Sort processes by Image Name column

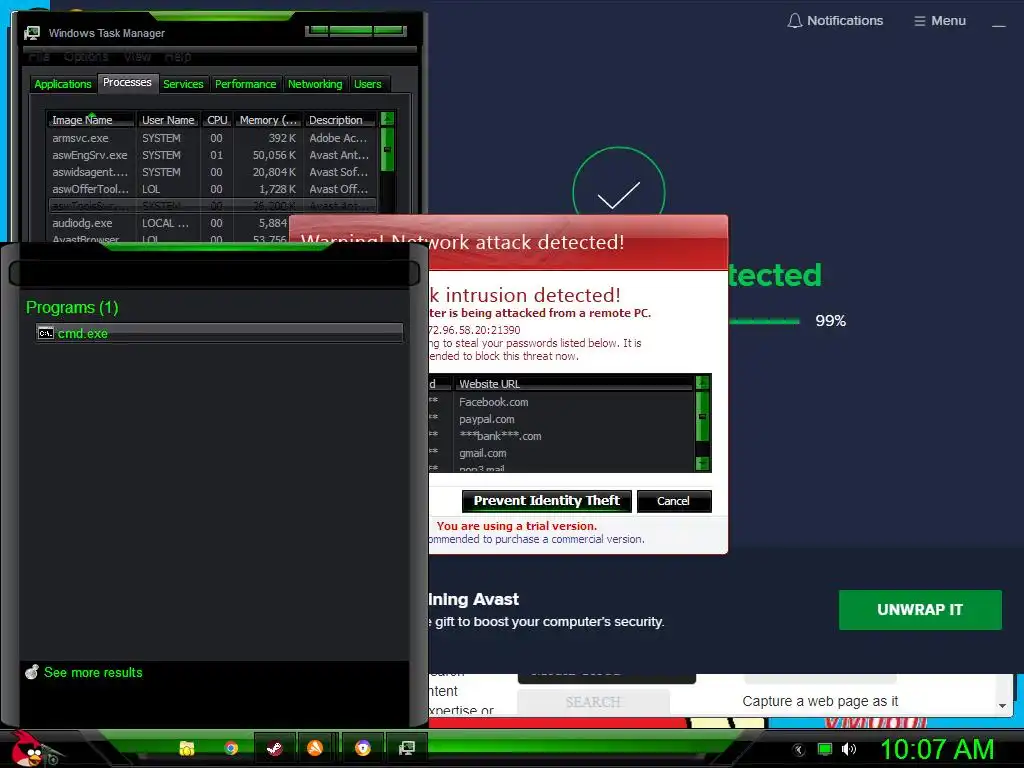[x=91, y=120]
